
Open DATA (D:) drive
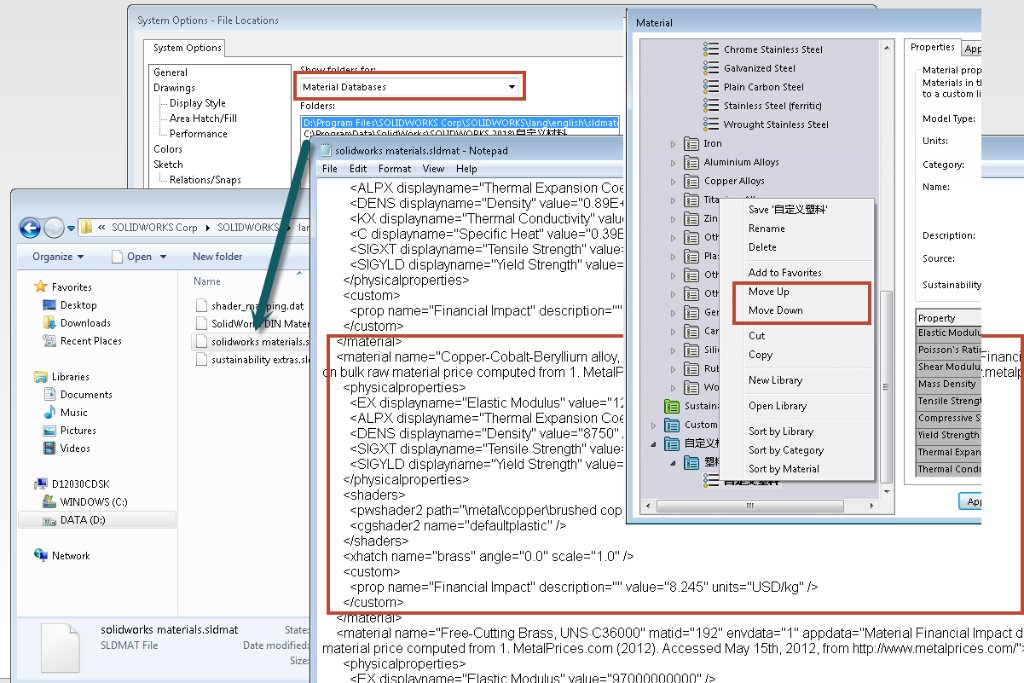(82, 520)
